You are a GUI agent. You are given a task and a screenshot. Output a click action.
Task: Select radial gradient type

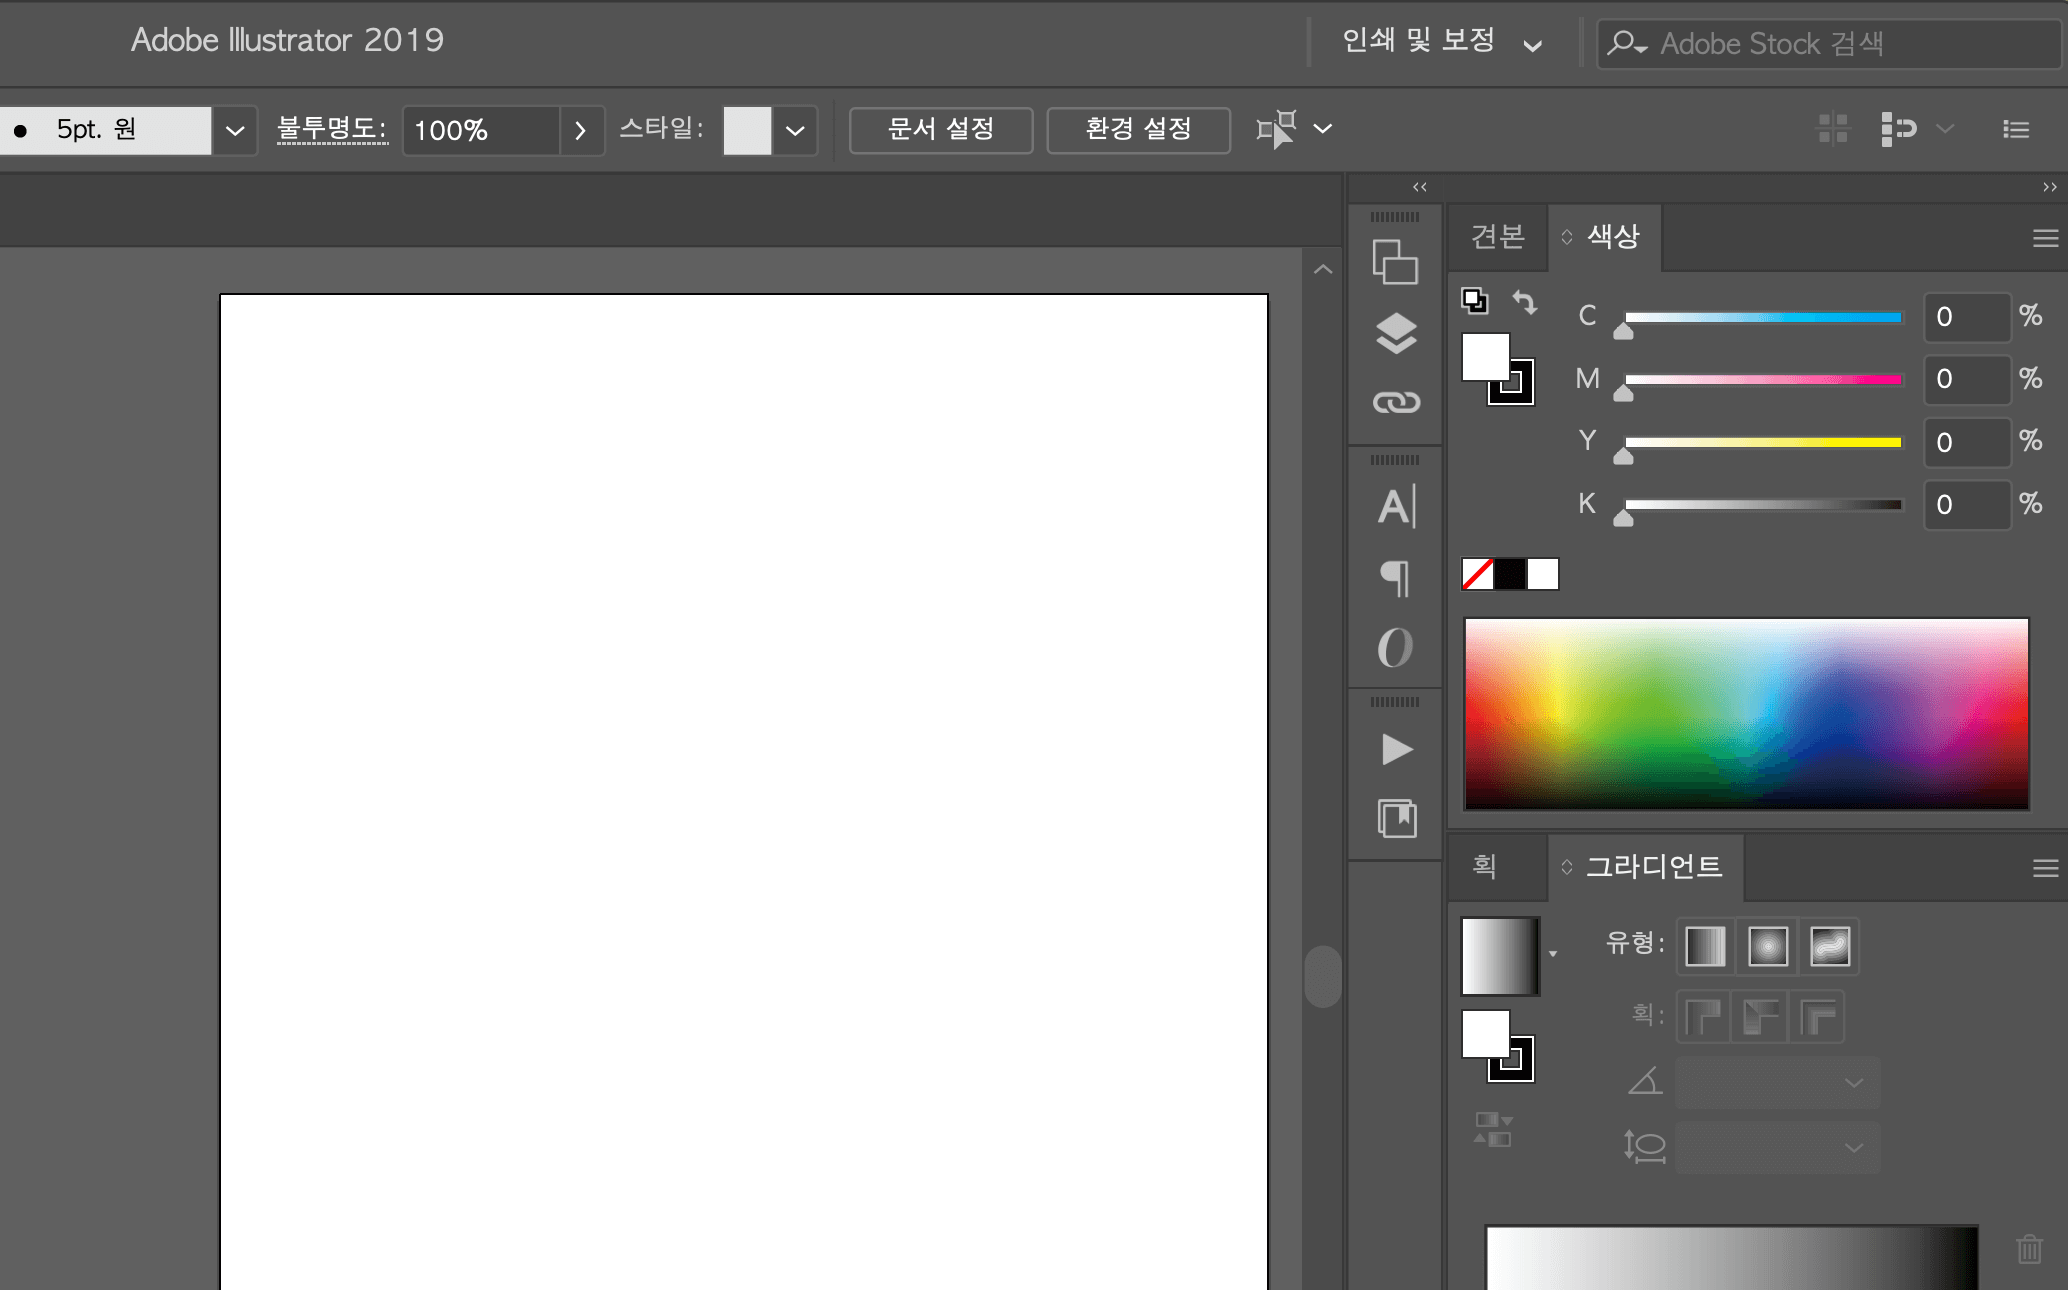click(x=1768, y=946)
